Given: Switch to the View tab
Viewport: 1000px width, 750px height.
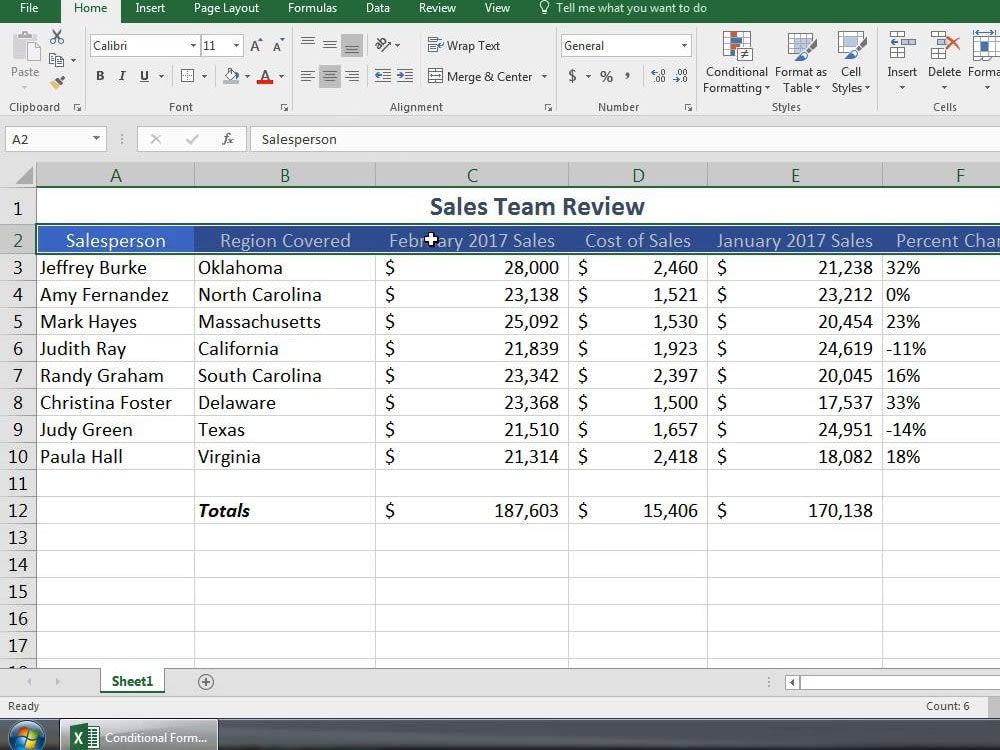Looking at the screenshot, I should click(497, 8).
